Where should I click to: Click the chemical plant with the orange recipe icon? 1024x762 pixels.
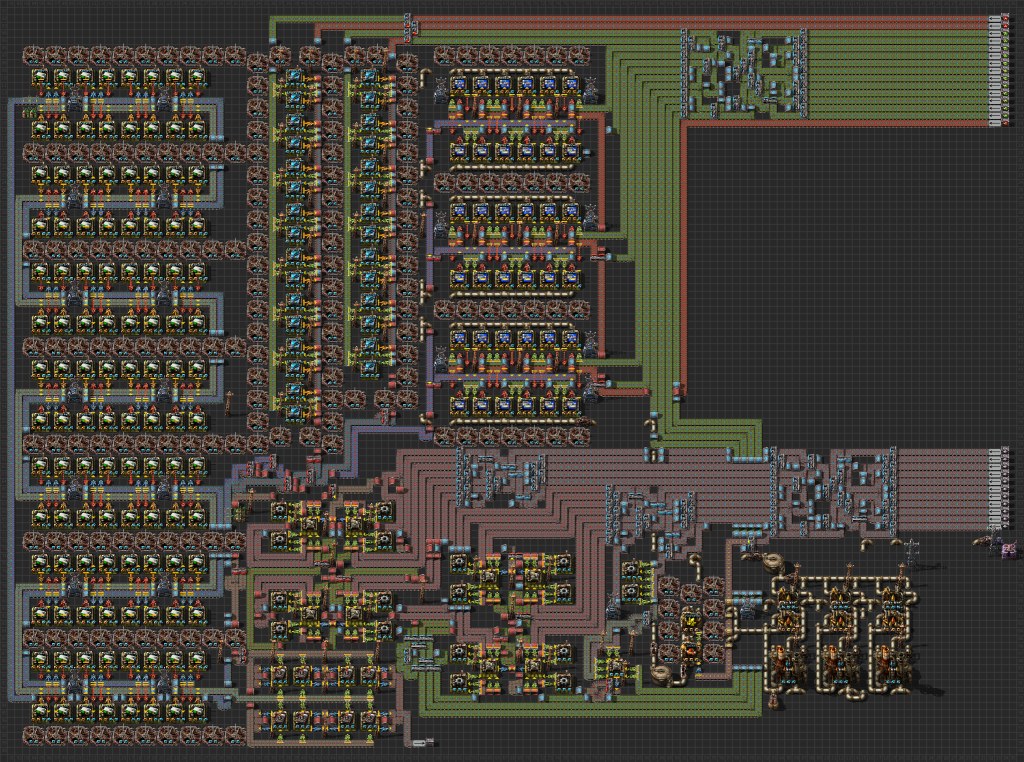(x=690, y=649)
